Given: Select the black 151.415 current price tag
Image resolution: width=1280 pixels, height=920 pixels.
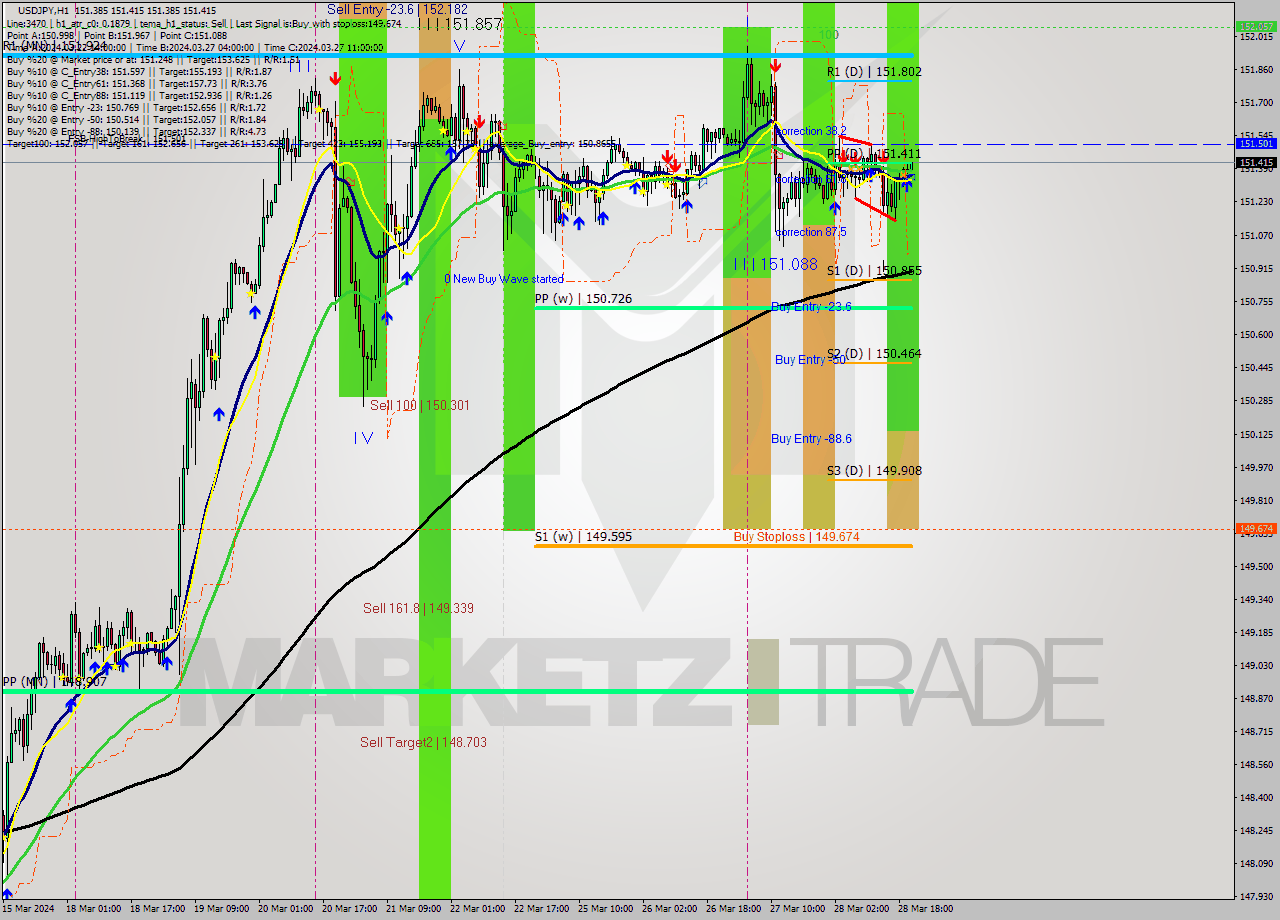Looking at the screenshot, I should click(x=1256, y=162).
